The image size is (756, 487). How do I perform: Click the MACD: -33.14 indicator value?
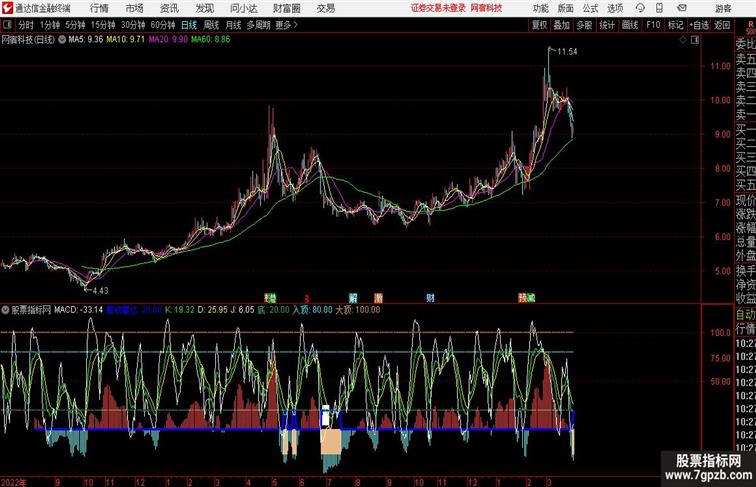click(79, 310)
